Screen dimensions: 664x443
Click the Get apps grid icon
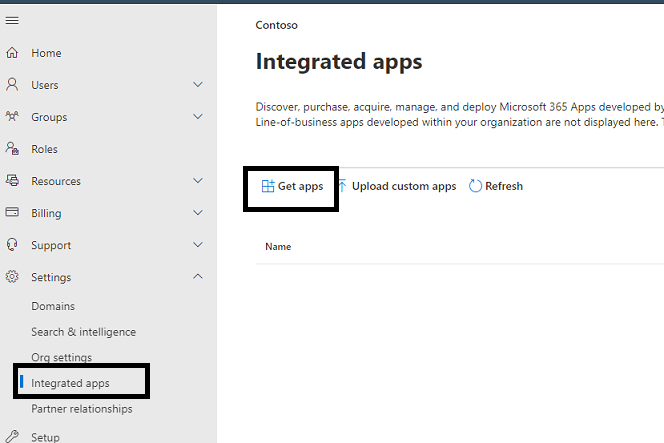tap(268, 186)
